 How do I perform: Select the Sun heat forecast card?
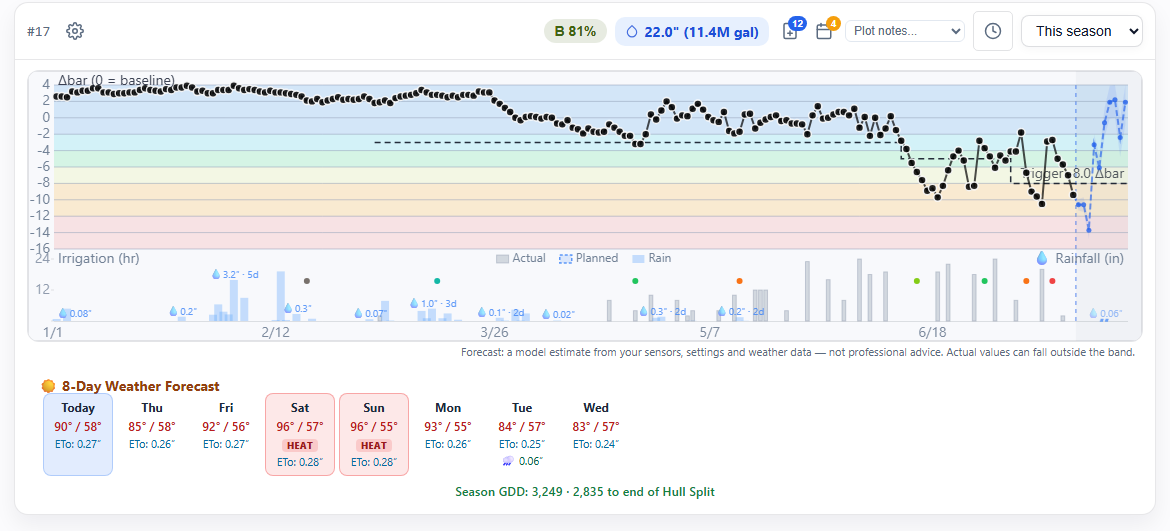(374, 435)
